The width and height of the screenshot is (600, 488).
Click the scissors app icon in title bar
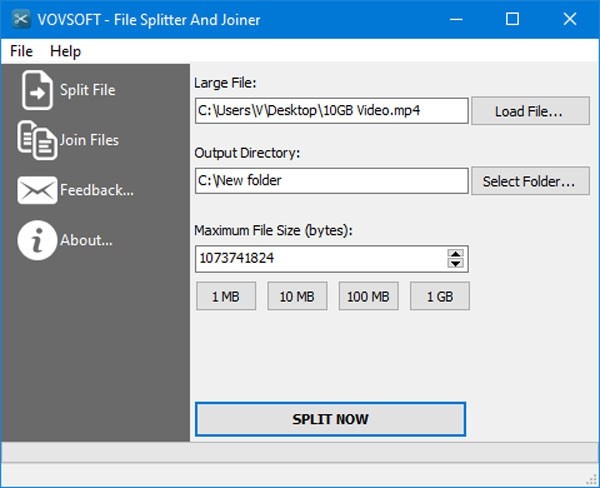[19, 19]
